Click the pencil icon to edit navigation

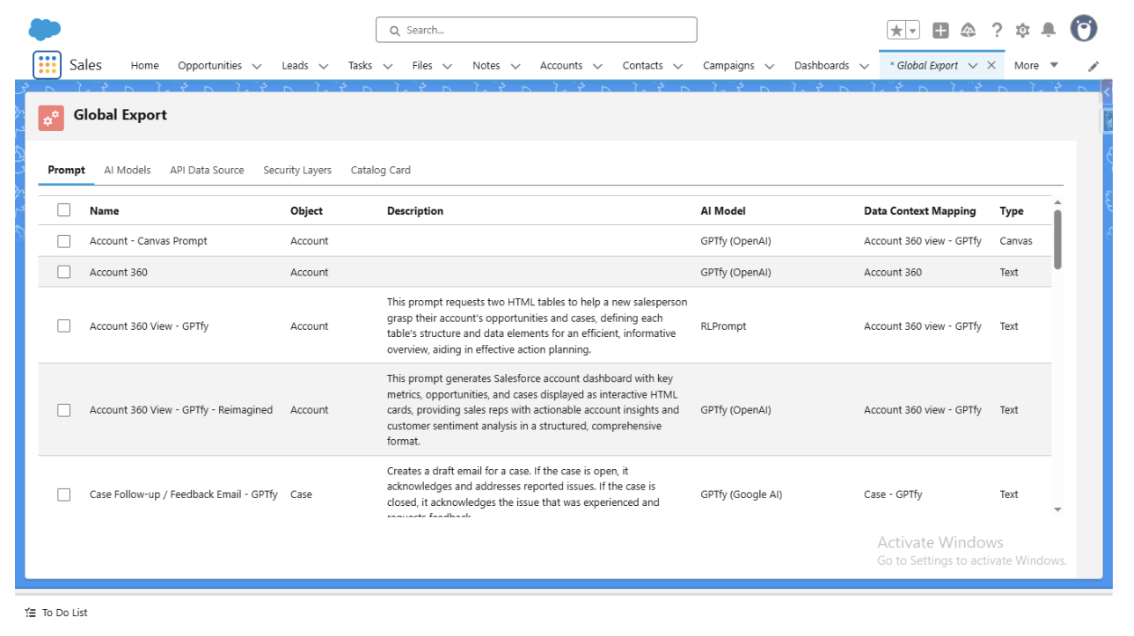tap(1094, 66)
